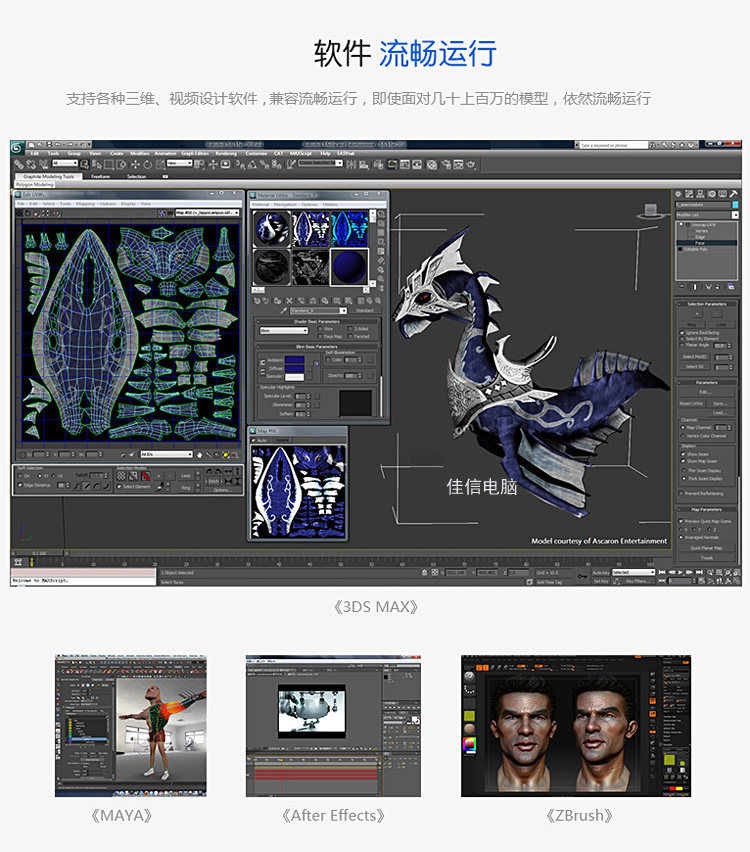
Task: Click the Select MatID button
Action: pyautogui.click(x=695, y=357)
